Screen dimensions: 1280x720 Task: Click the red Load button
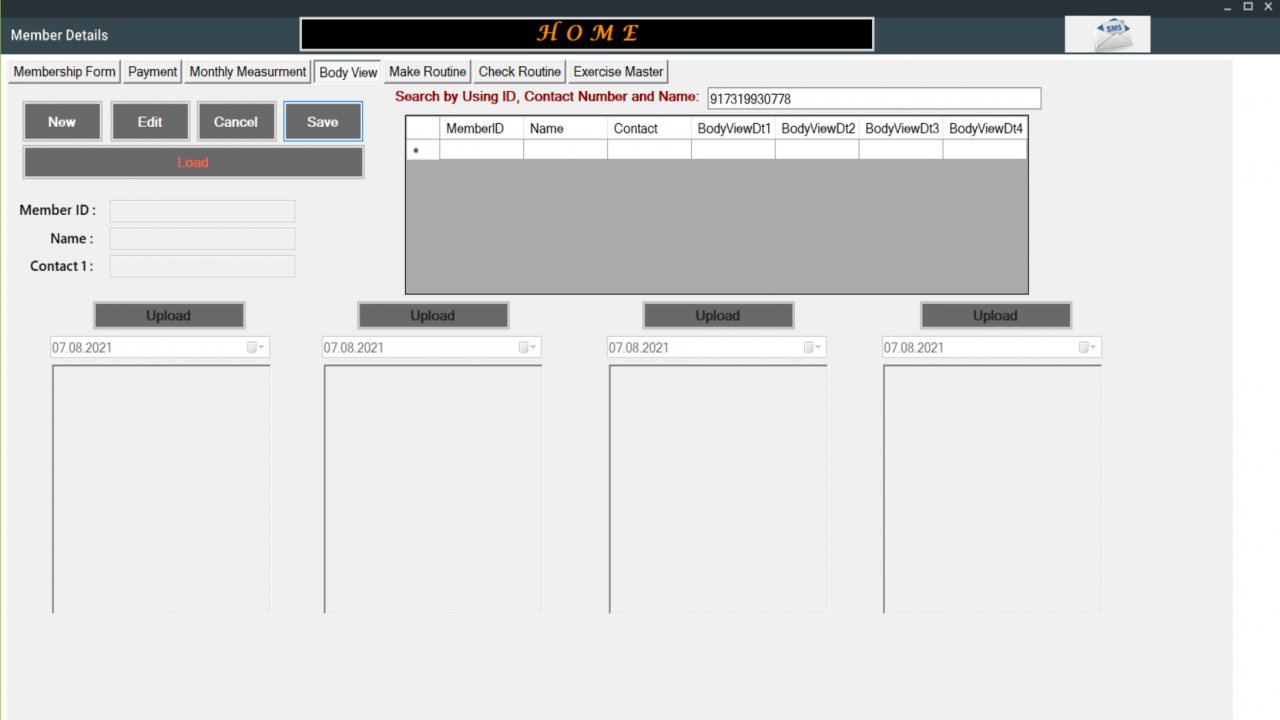193,162
